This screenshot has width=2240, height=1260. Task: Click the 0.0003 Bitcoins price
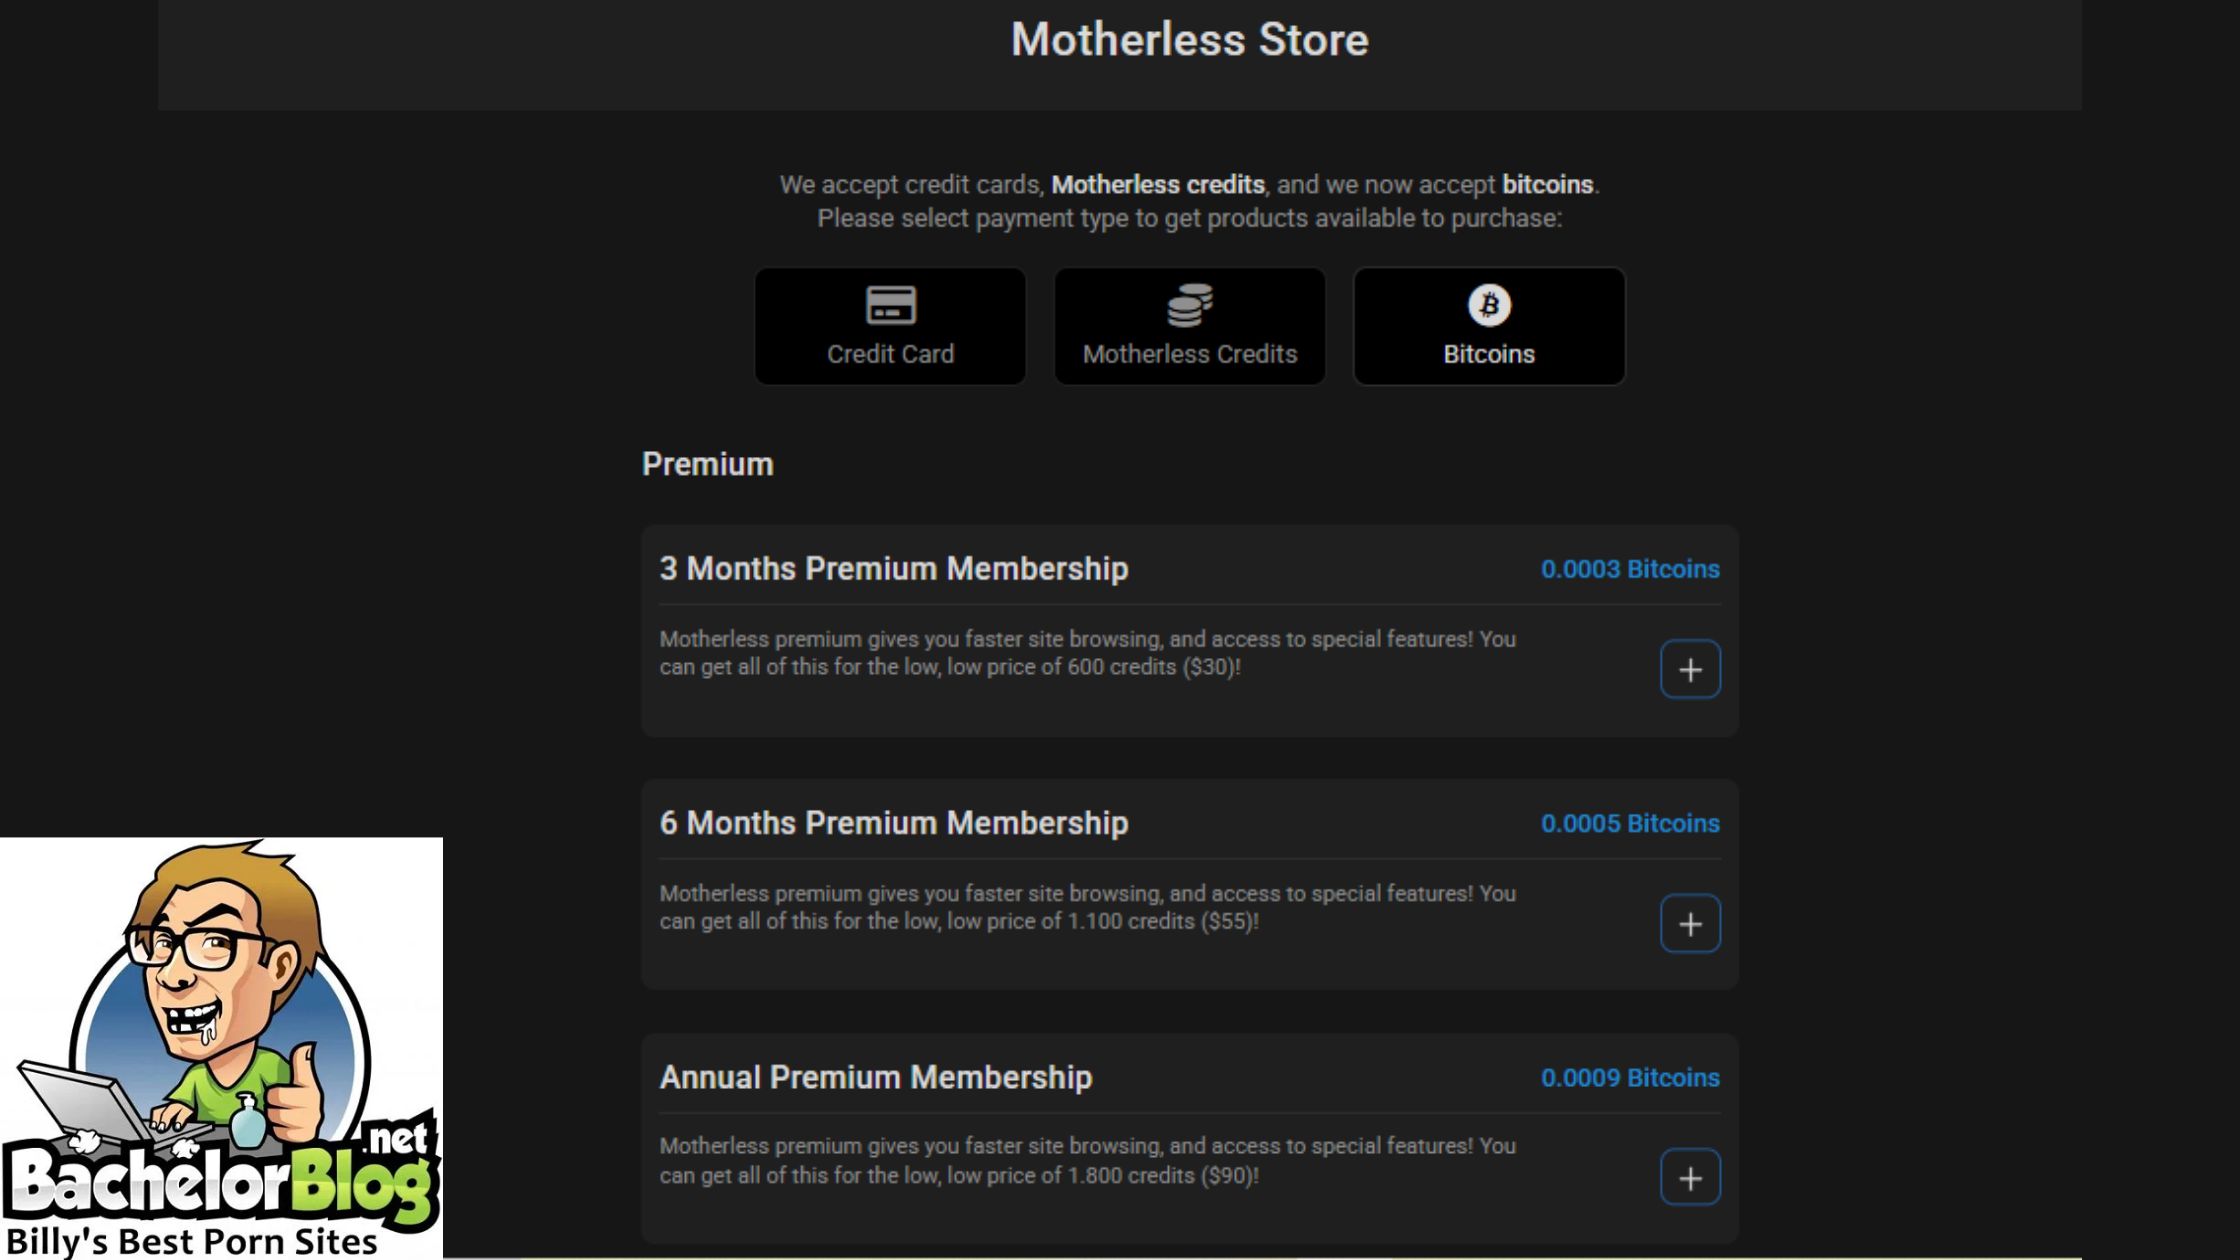[1629, 569]
